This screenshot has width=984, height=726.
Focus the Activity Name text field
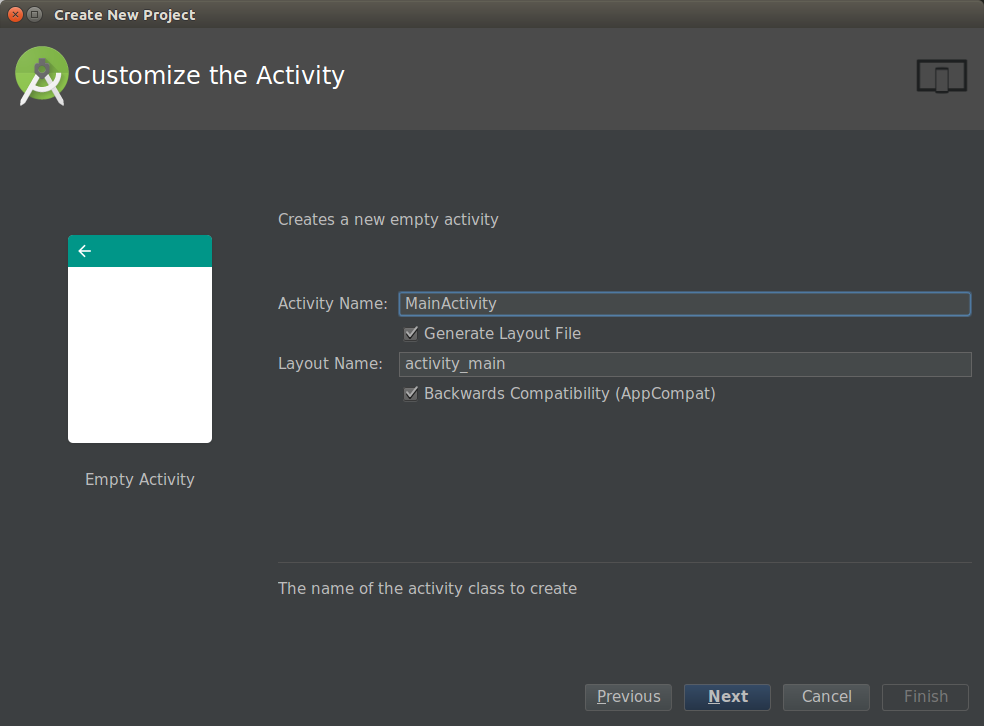684,304
